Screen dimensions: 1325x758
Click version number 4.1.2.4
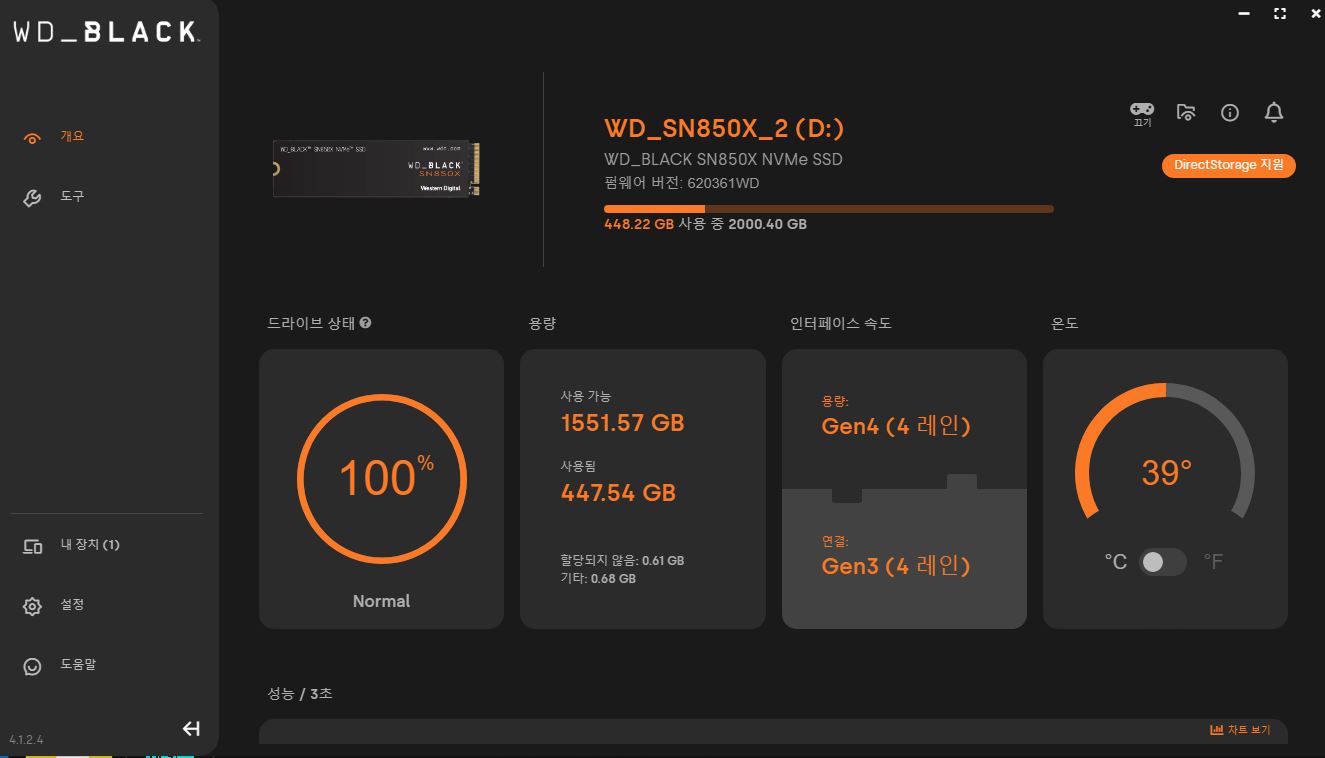[x=26, y=740]
